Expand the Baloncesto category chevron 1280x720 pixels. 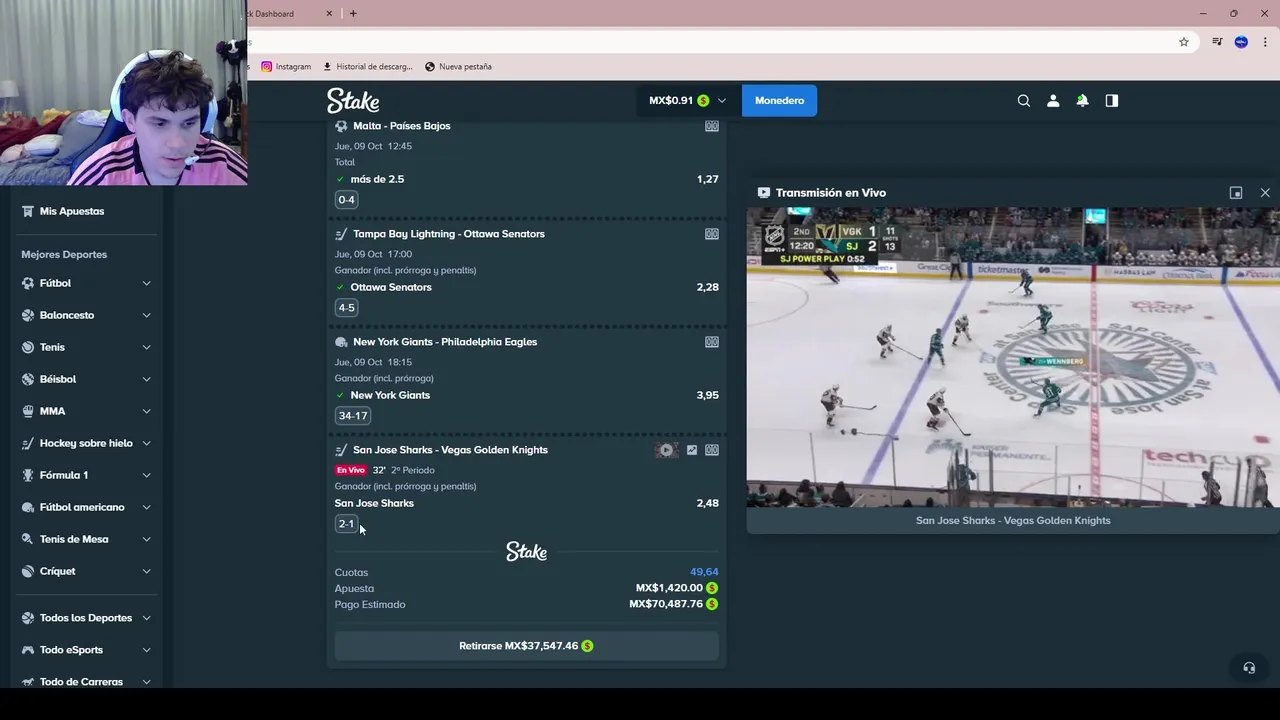146,315
